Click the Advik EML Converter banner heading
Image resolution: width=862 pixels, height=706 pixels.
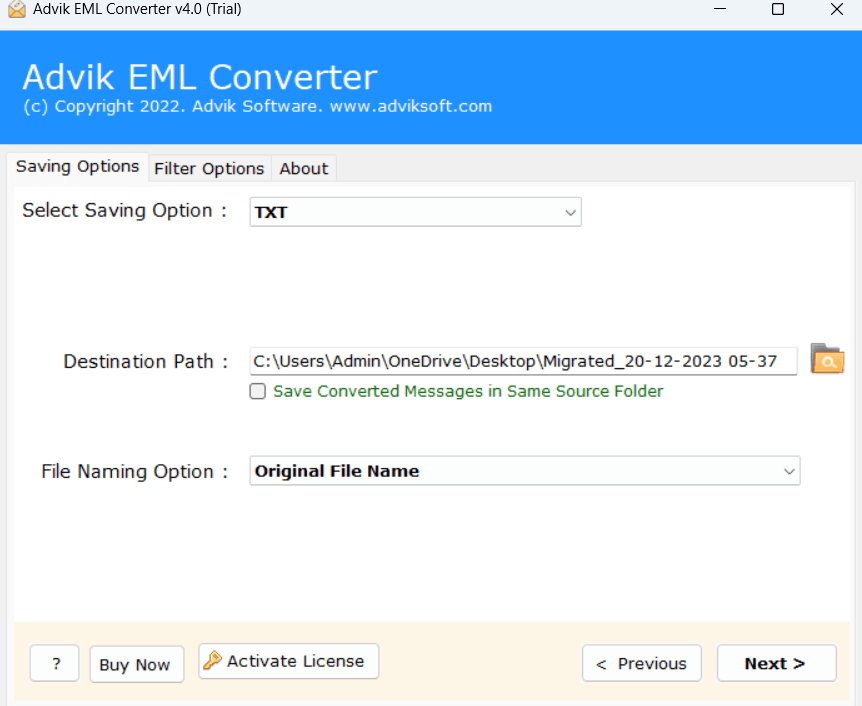tap(200, 76)
